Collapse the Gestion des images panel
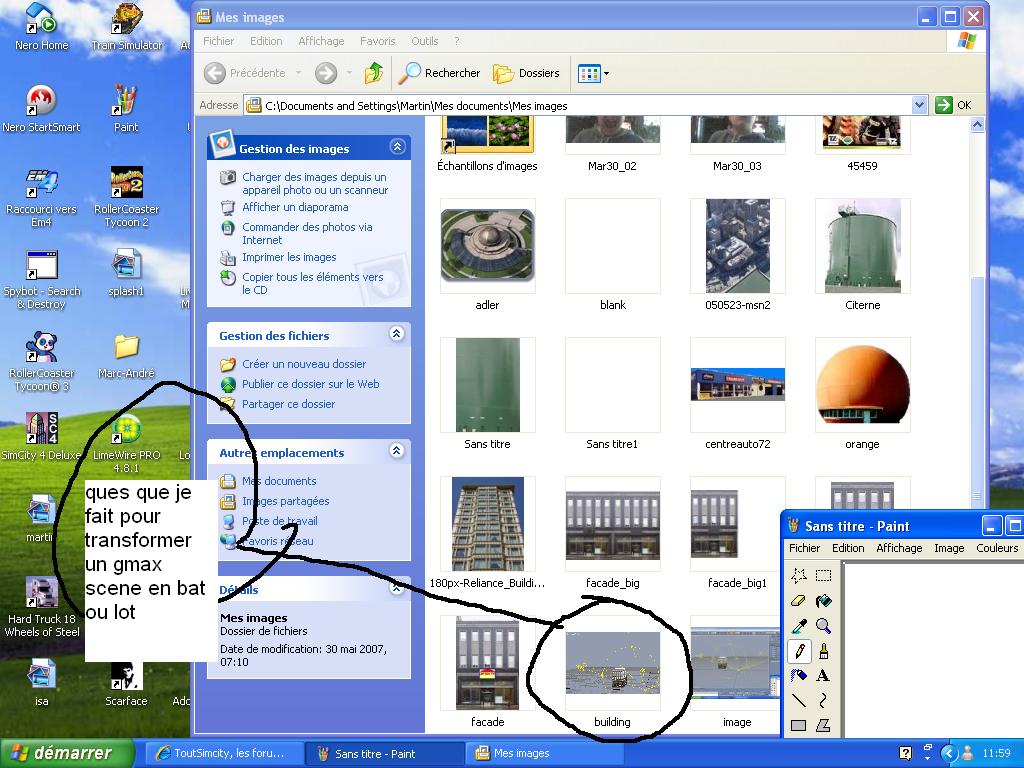 click(397, 147)
